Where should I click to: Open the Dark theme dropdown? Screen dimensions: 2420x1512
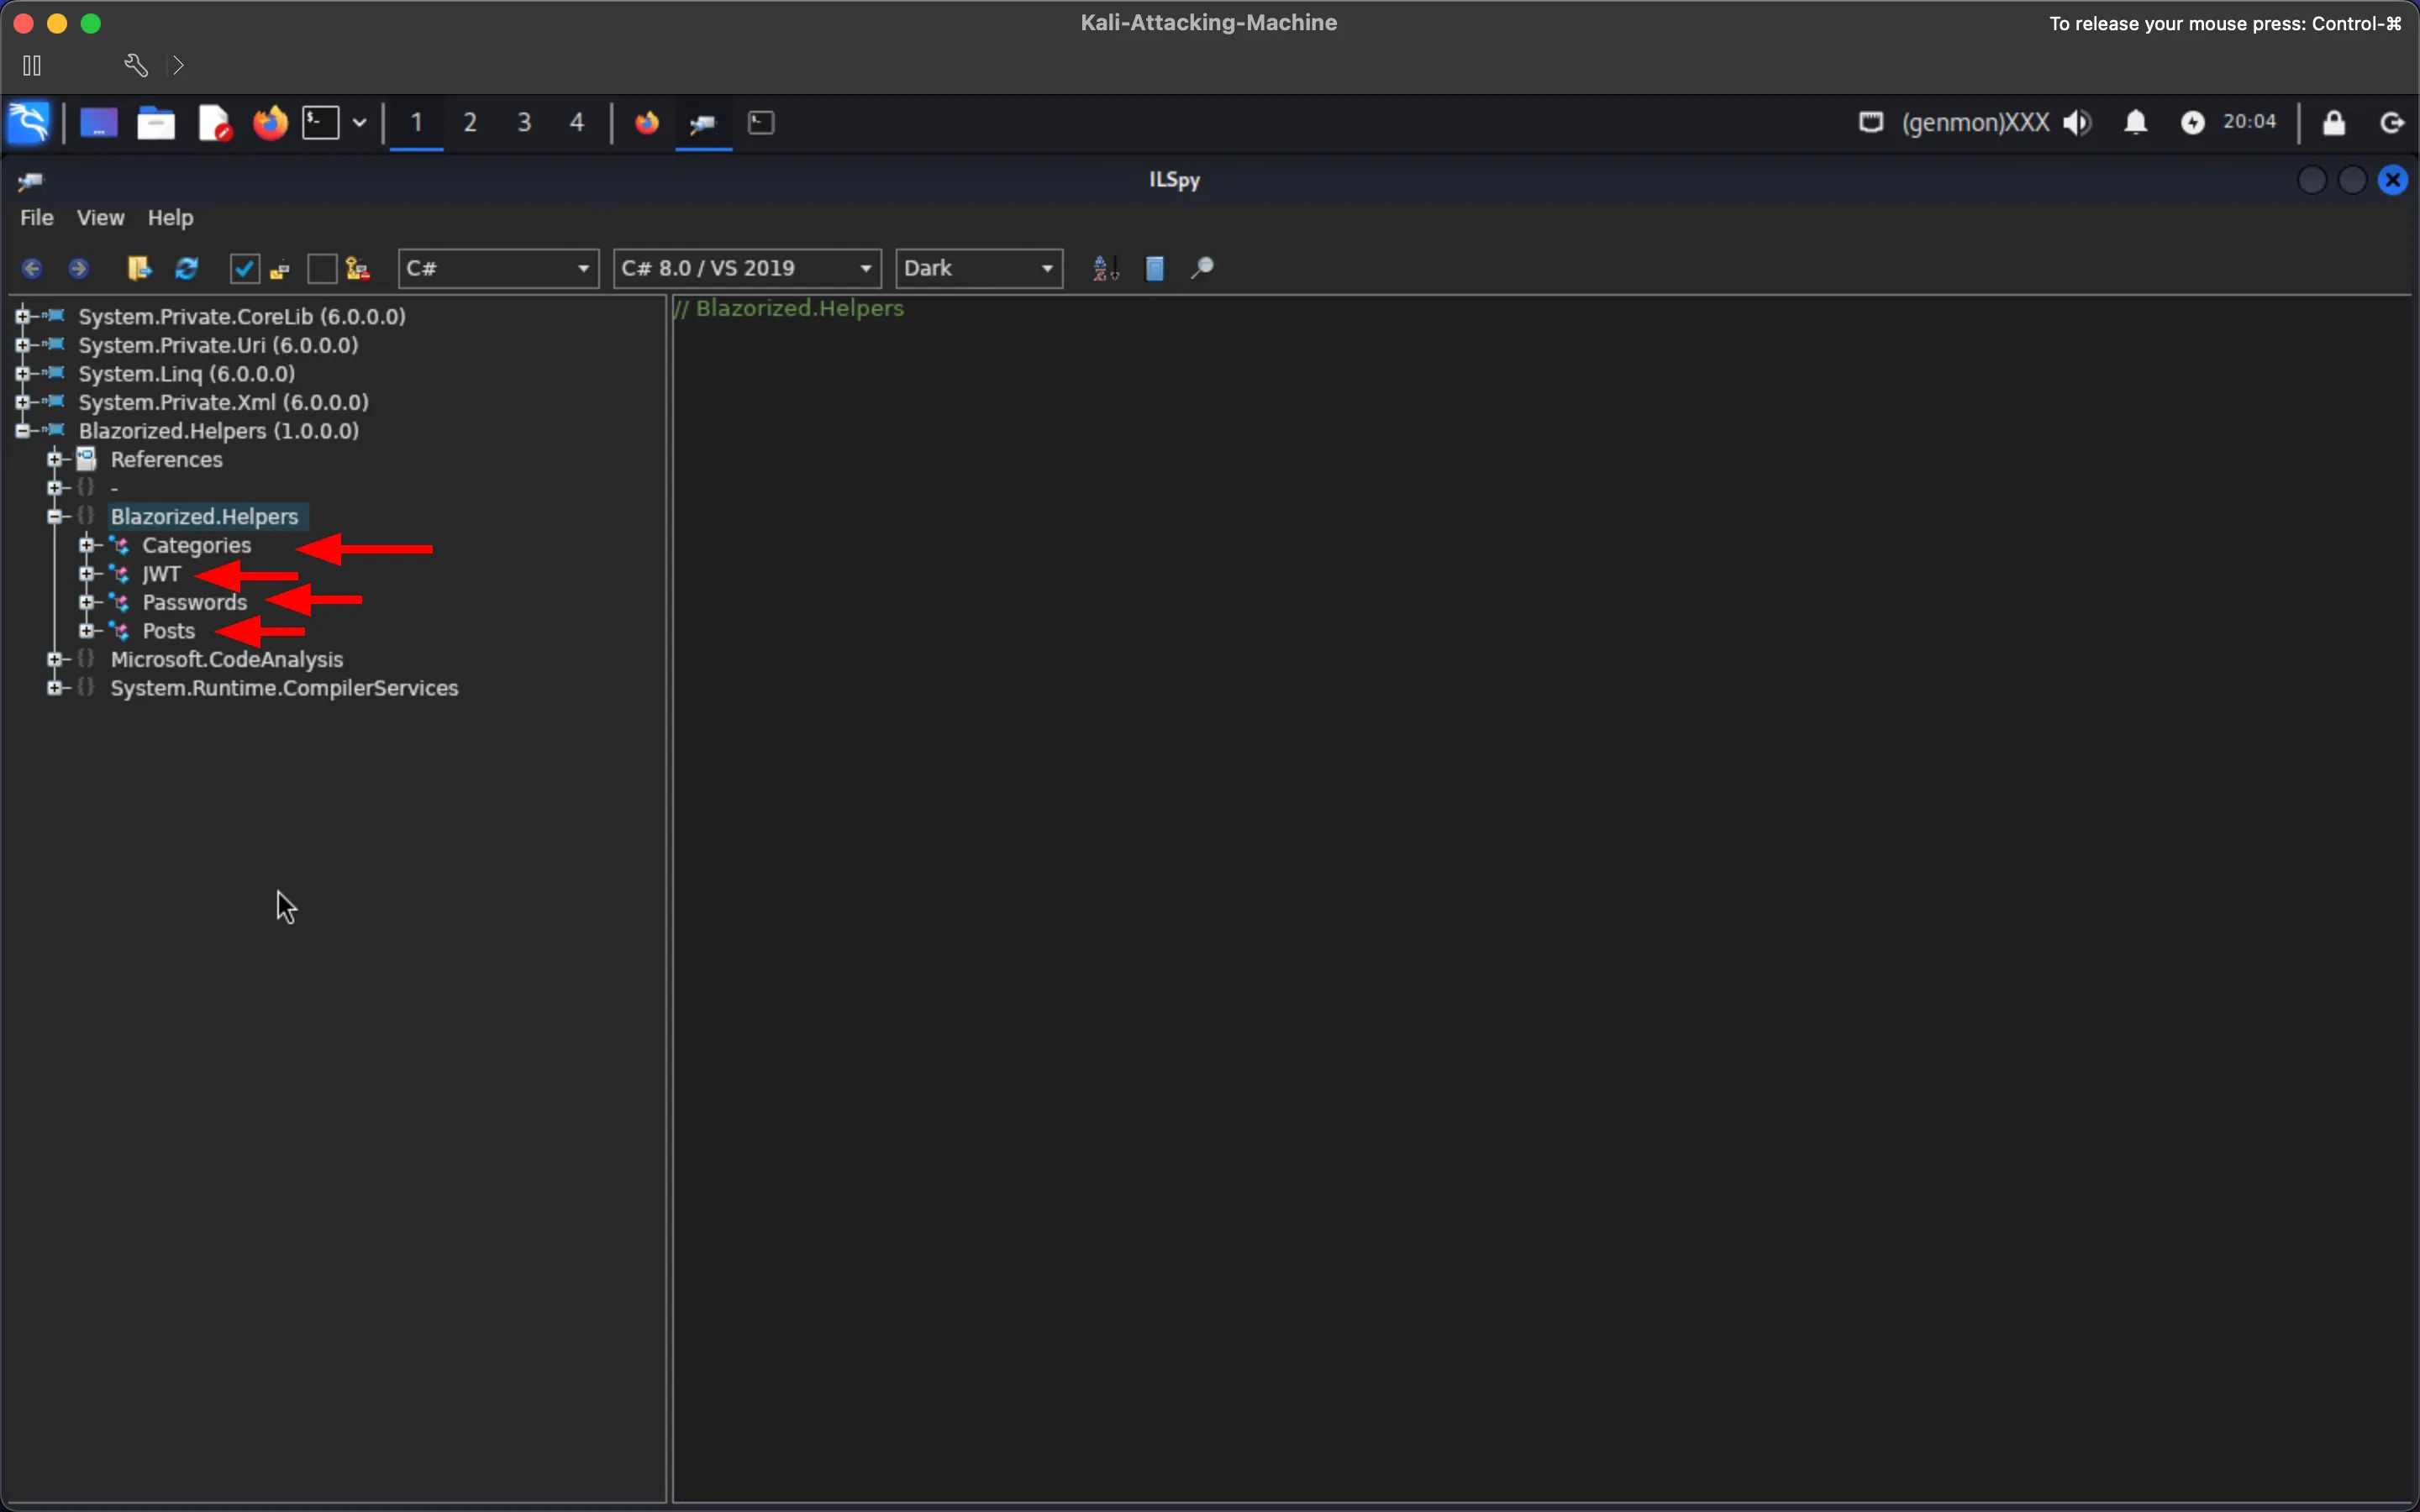tap(979, 268)
